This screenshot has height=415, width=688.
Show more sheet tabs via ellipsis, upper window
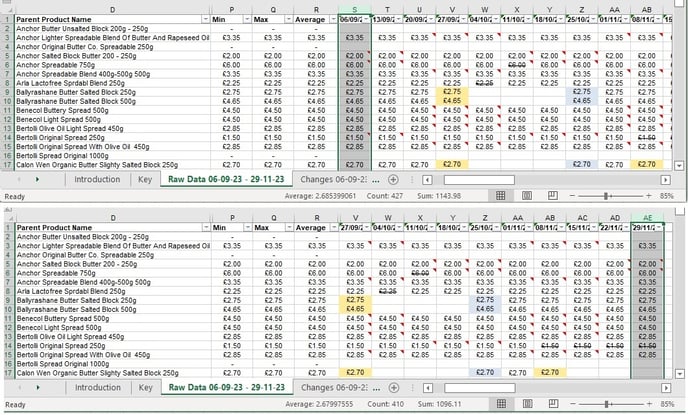pyautogui.click(x=376, y=180)
